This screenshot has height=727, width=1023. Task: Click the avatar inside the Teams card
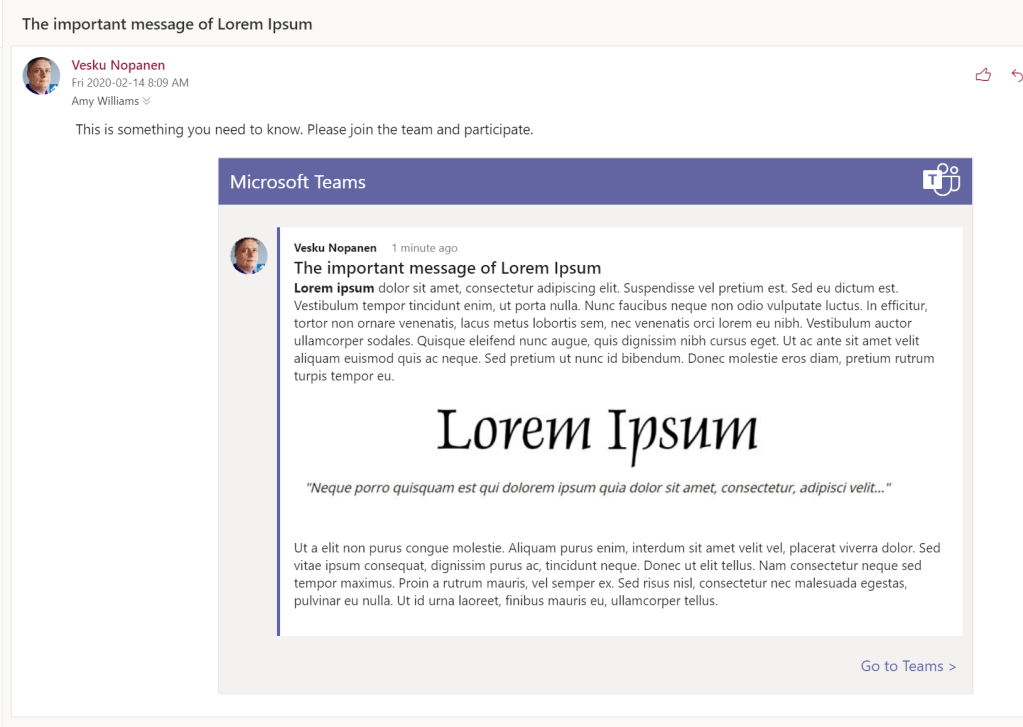(x=249, y=256)
